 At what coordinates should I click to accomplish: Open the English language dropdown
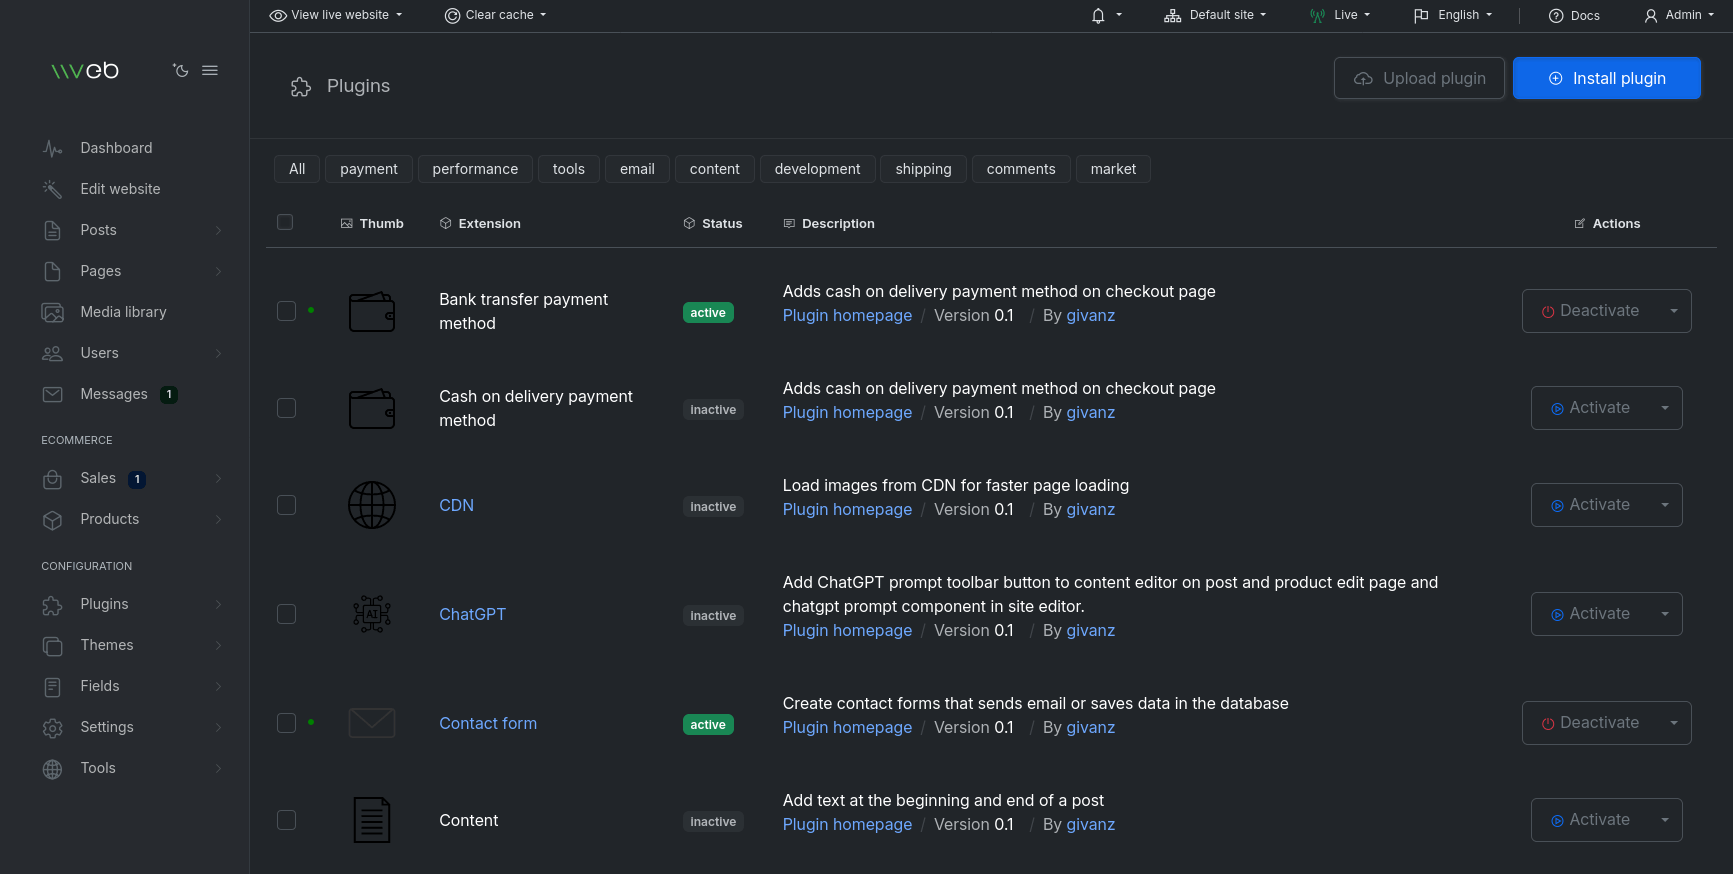[x=1453, y=15]
